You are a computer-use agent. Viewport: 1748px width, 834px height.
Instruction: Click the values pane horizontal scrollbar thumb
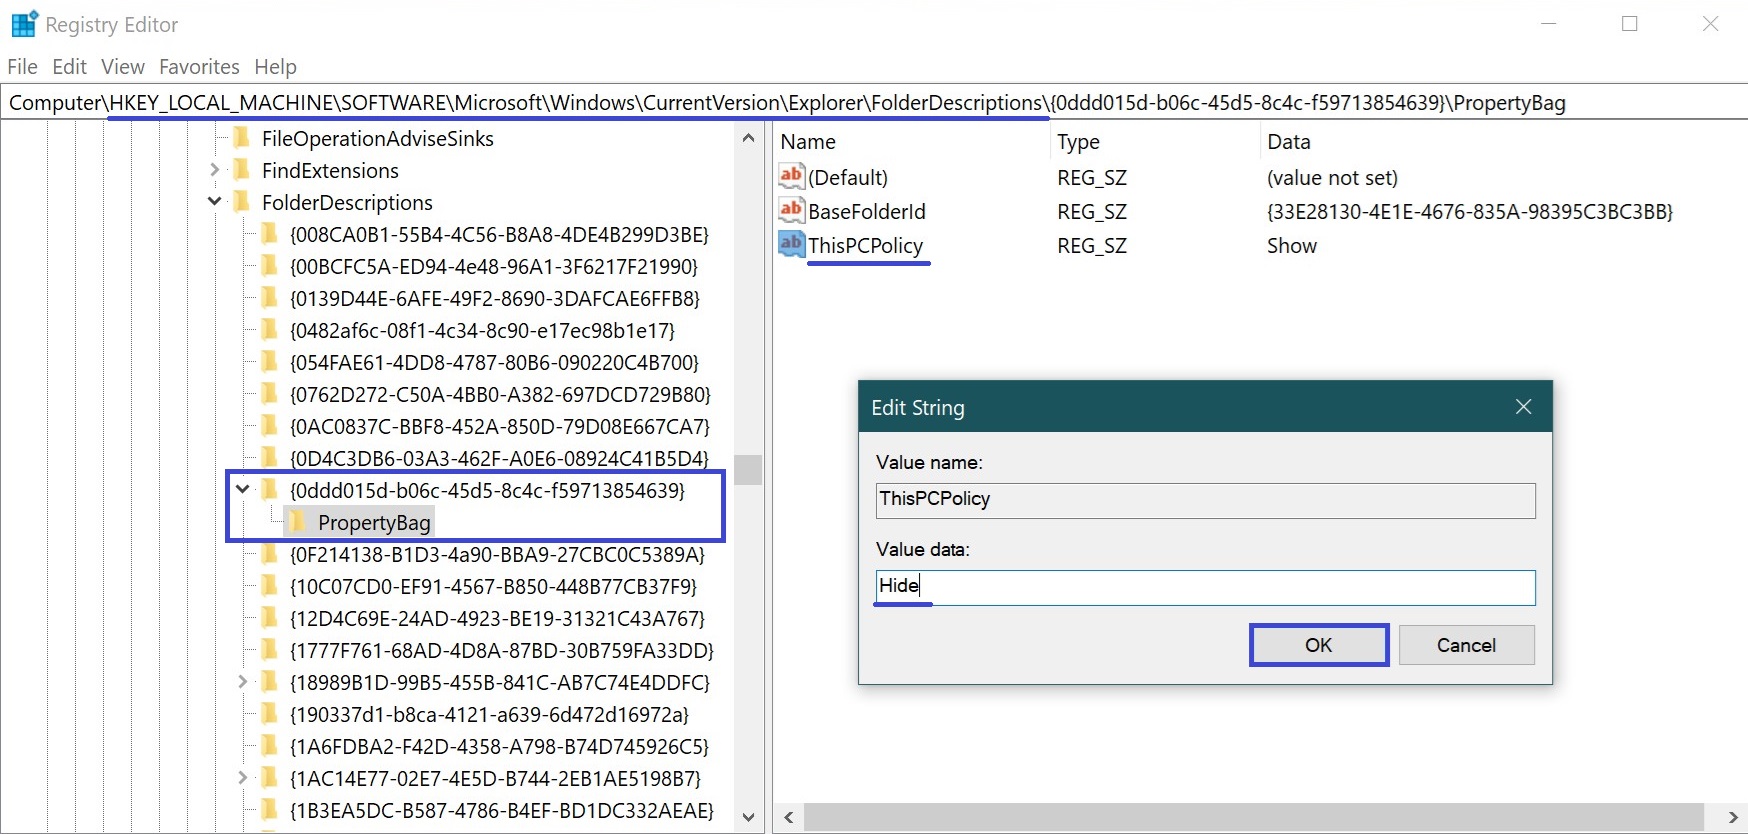(1254, 818)
